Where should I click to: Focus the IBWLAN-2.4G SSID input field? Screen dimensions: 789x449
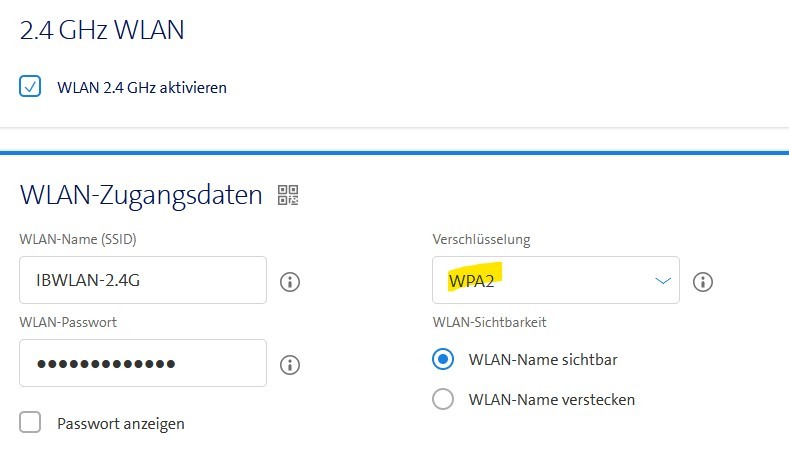tap(142, 280)
